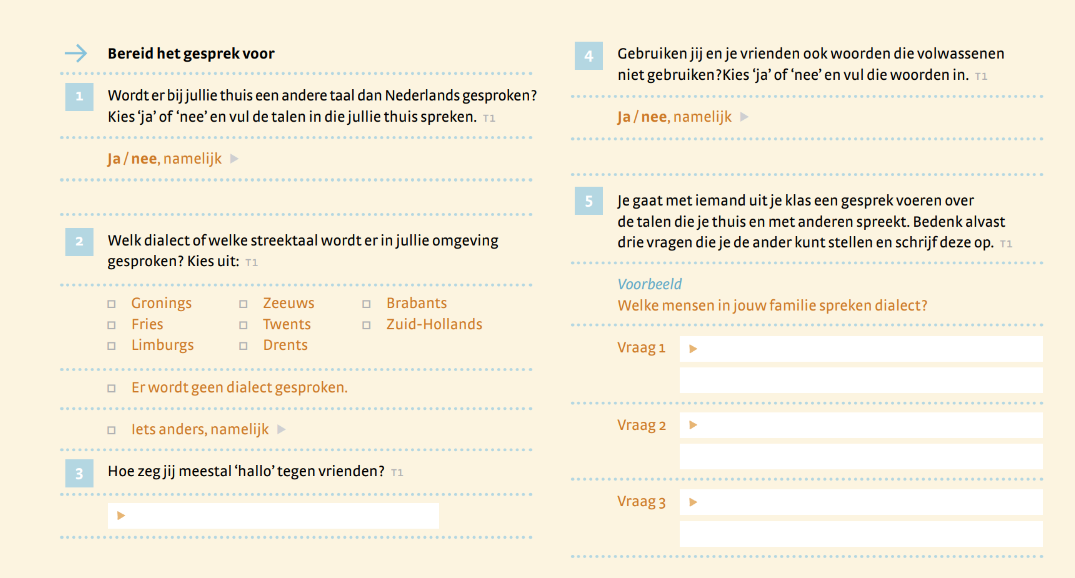This screenshot has width=1075, height=578.
Task: Click the triangle marker after question 1 'namelijk'
Action: pyautogui.click(x=234, y=159)
